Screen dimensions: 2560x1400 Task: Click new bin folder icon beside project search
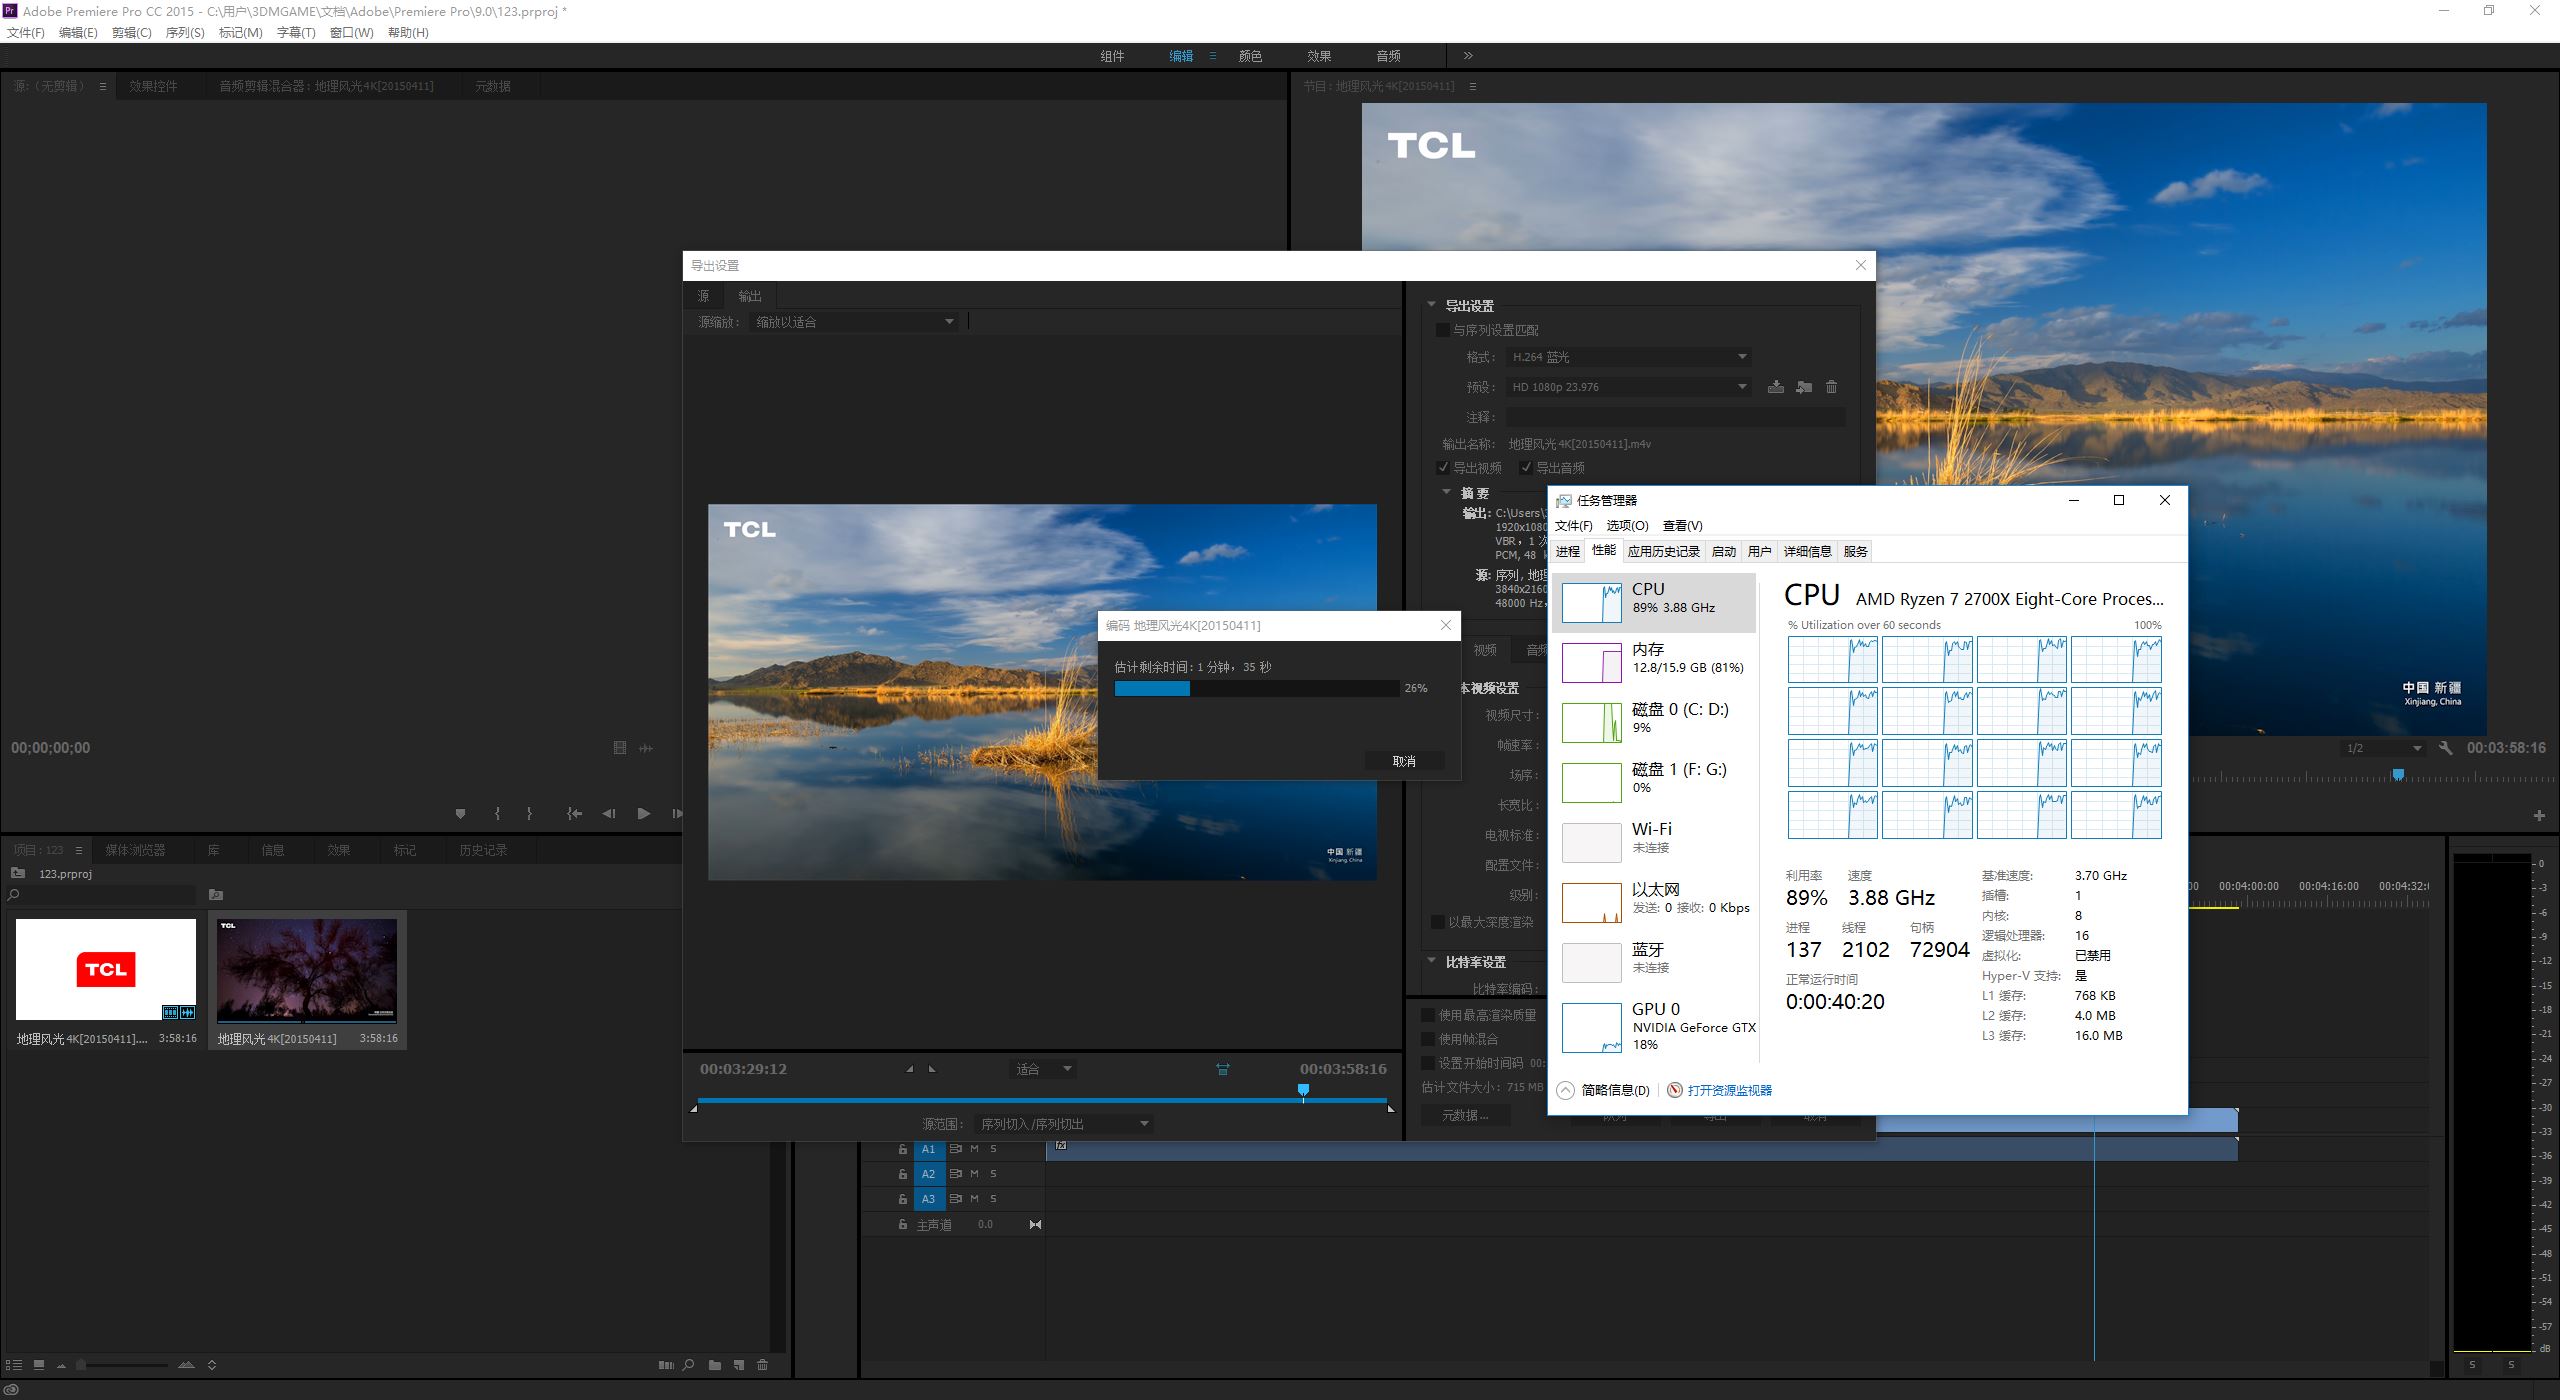[x=216, y=895]
